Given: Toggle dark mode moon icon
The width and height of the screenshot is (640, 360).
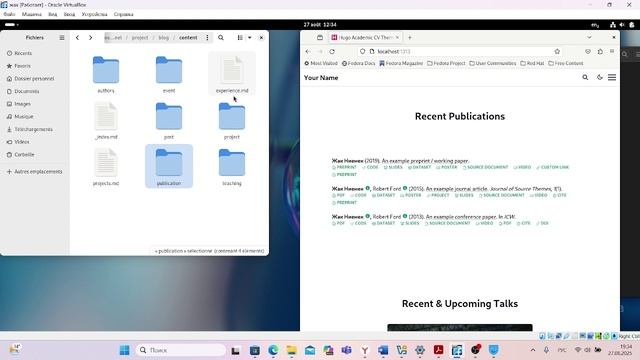Looking at the screenshot, I should [x=599, y=77].
